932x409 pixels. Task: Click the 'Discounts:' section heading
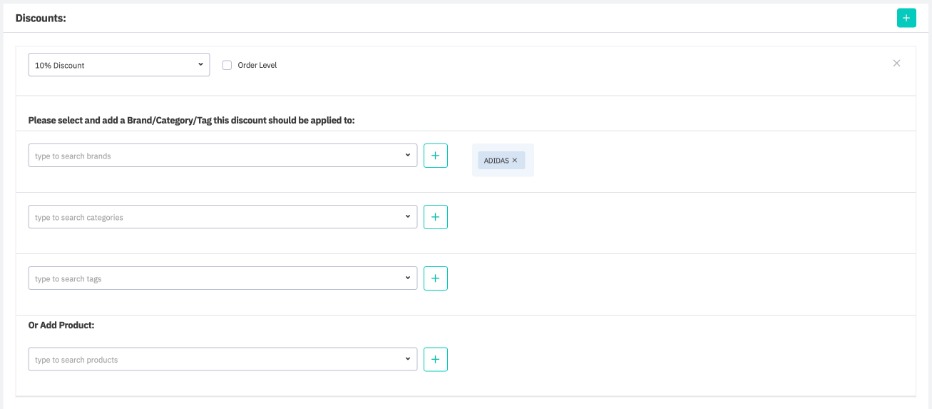point(40,18)
